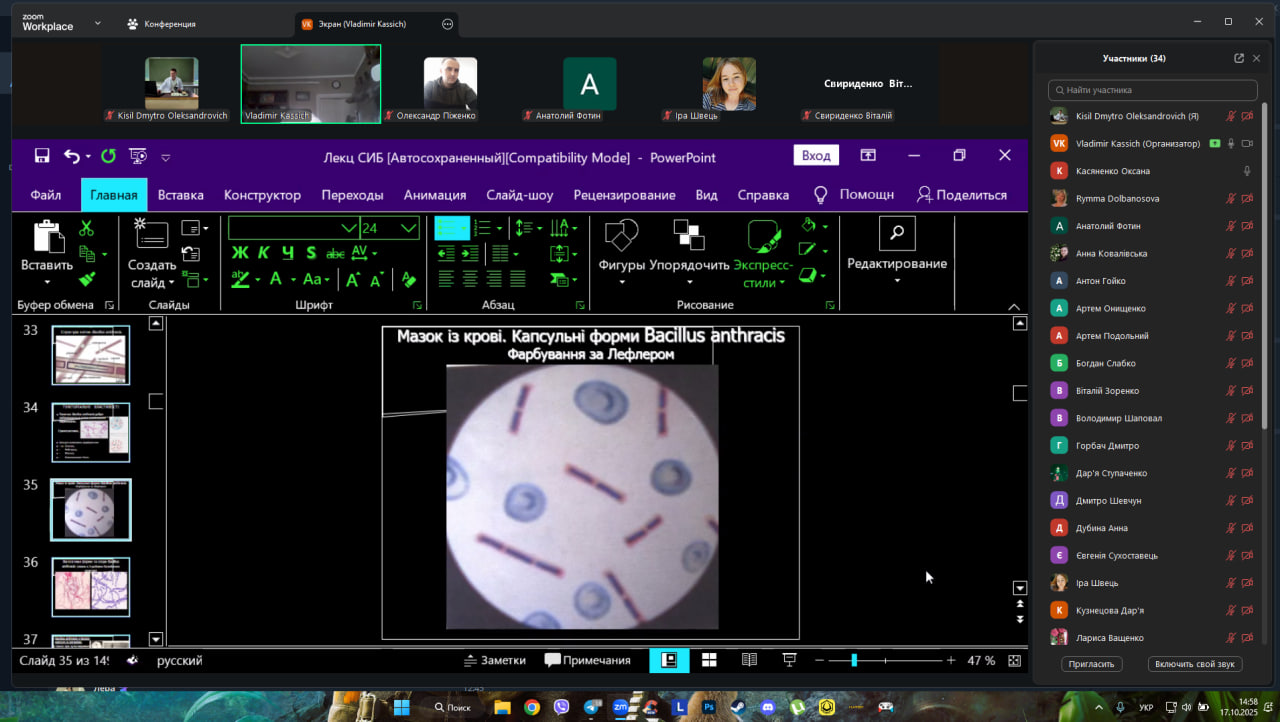Screen dimensions: 1280x722
Task: Click Steam icon in Windows taskbar
Action: 738,707
